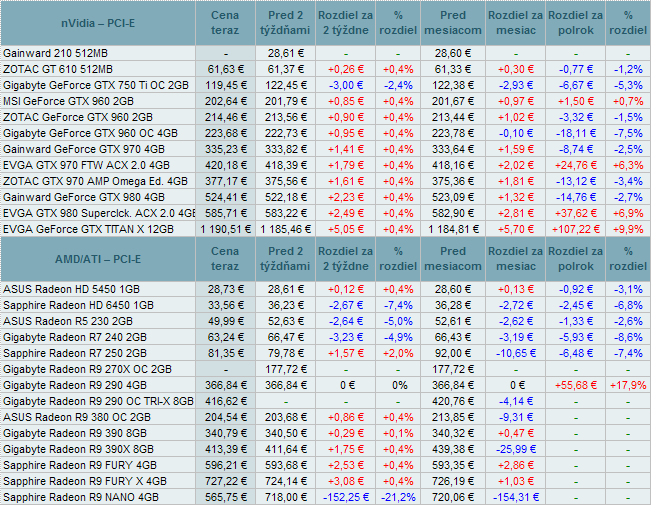Click "-3,00 €" in the GTX 750 Ti row
This screenshot has height=505, width=651.
(346, 85)
